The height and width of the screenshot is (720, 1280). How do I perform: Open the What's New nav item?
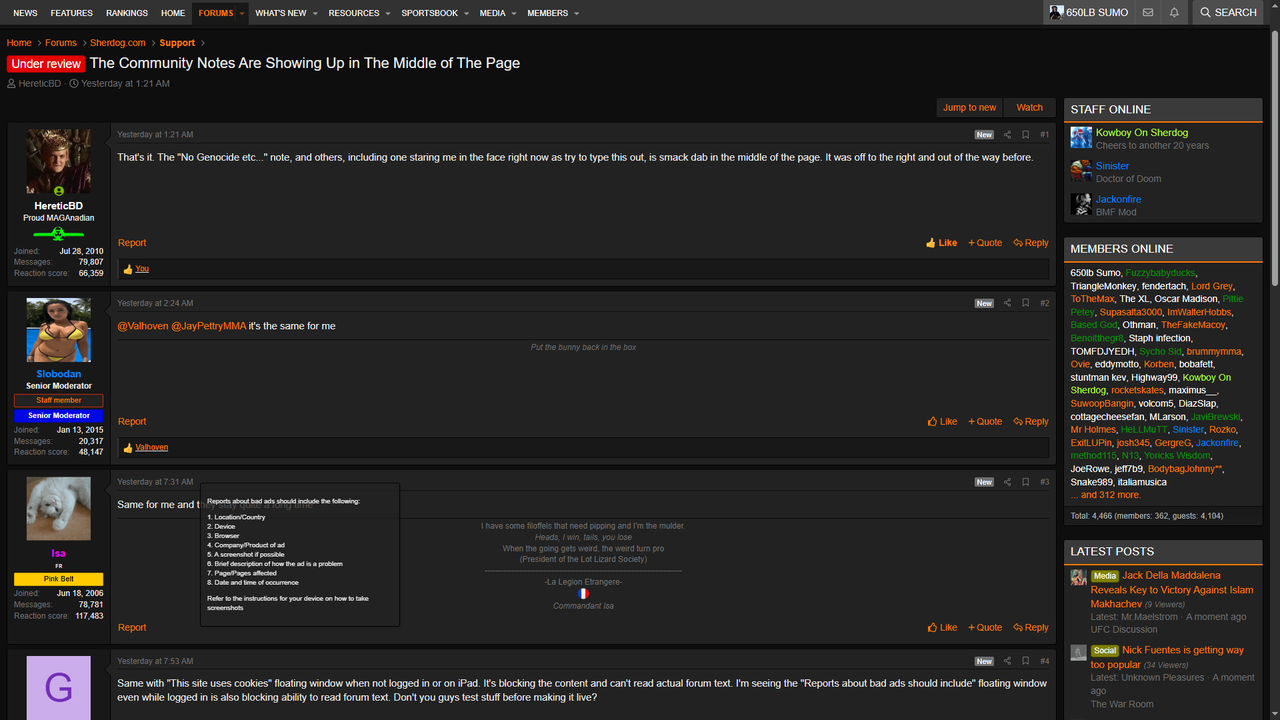pos(280,13)
